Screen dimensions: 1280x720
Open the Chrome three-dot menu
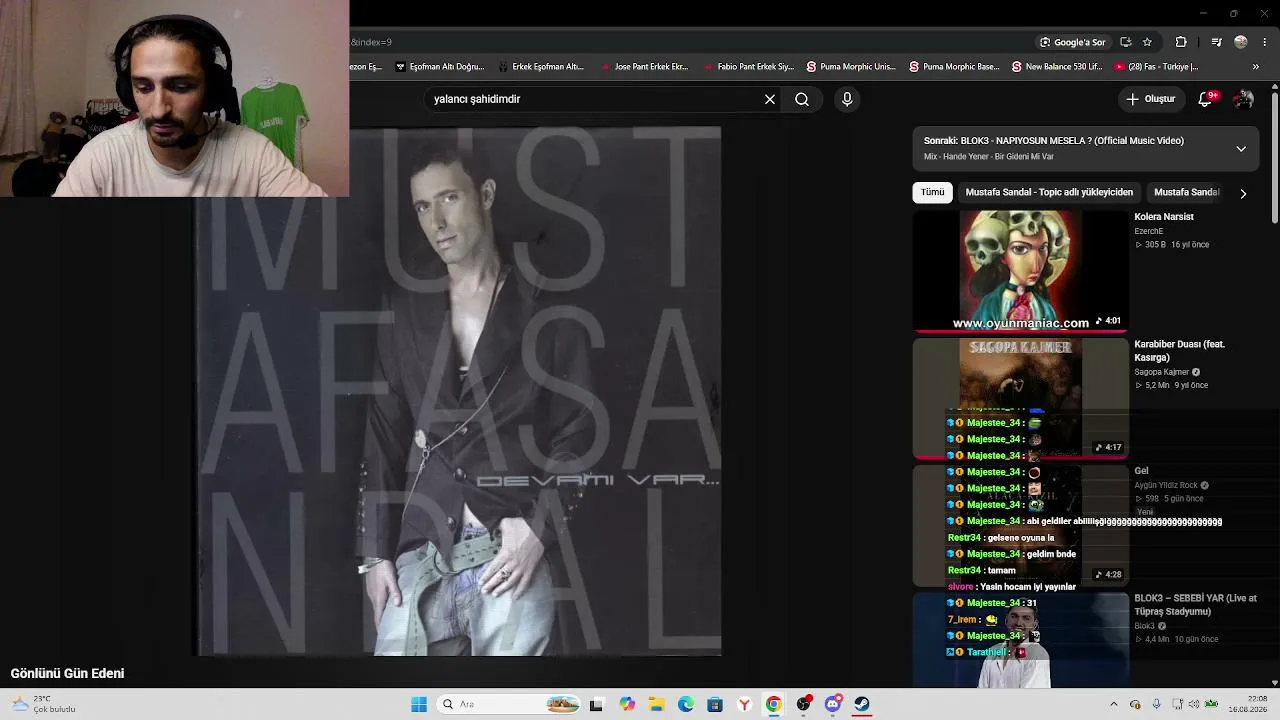point(1265,42)
